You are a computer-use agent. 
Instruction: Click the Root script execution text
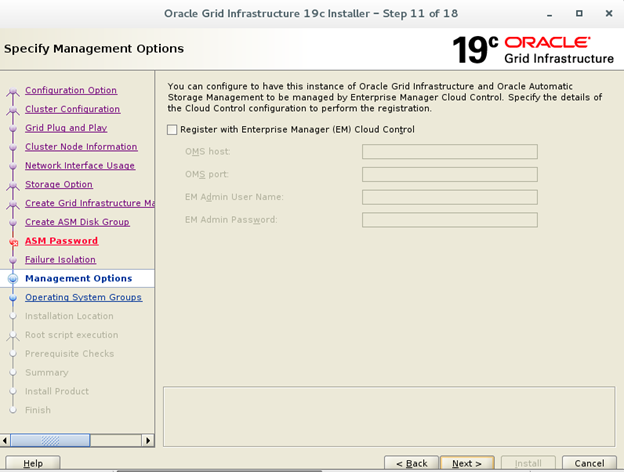72,335
